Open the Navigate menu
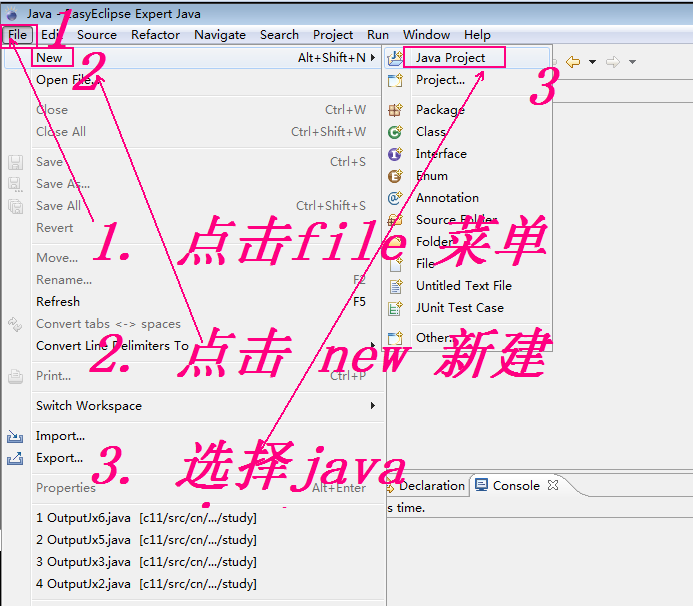 pyautogui.click(x=220, y=35)
